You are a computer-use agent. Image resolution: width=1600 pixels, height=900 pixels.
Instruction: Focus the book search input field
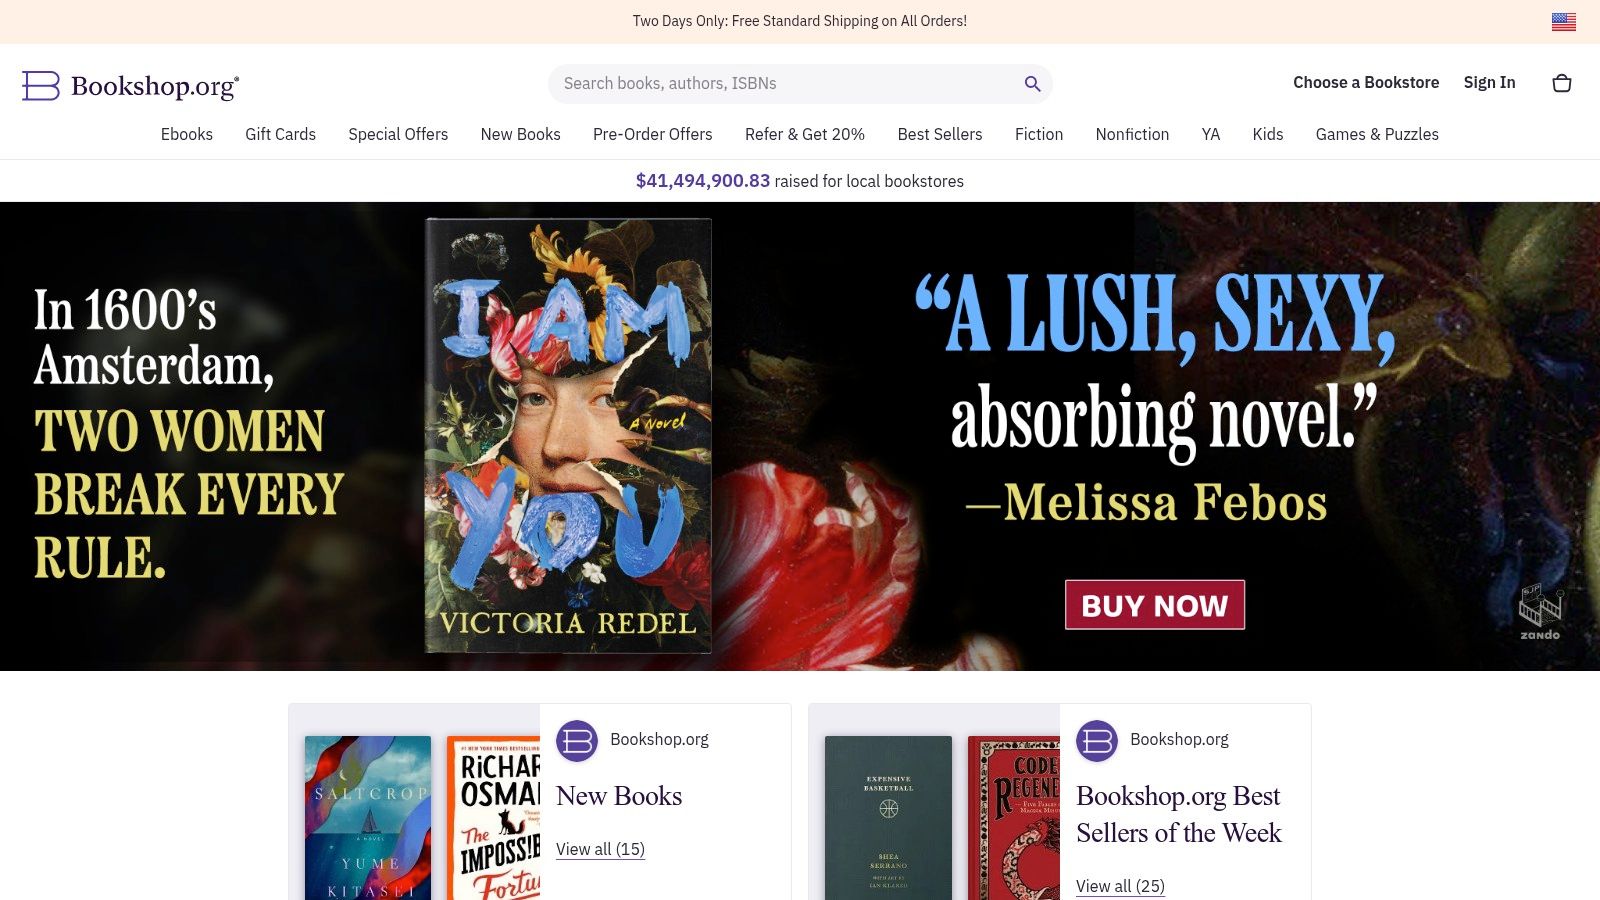(788, 84)
